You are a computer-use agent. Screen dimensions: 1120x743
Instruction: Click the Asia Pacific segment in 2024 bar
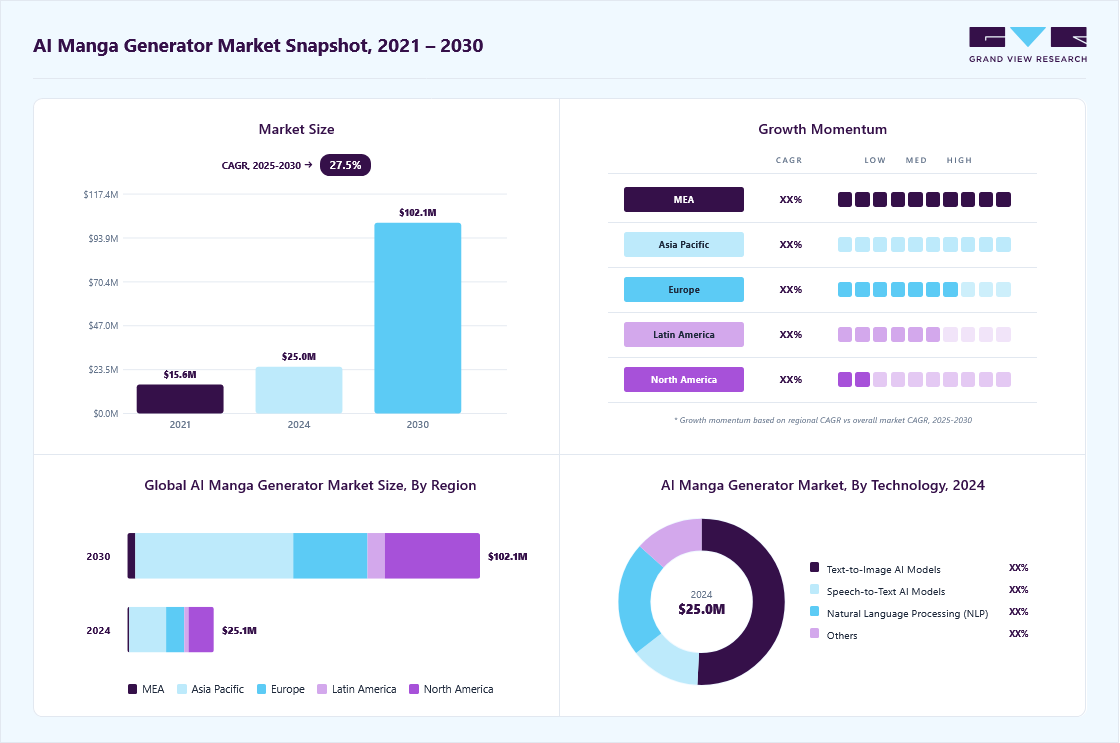148,629
